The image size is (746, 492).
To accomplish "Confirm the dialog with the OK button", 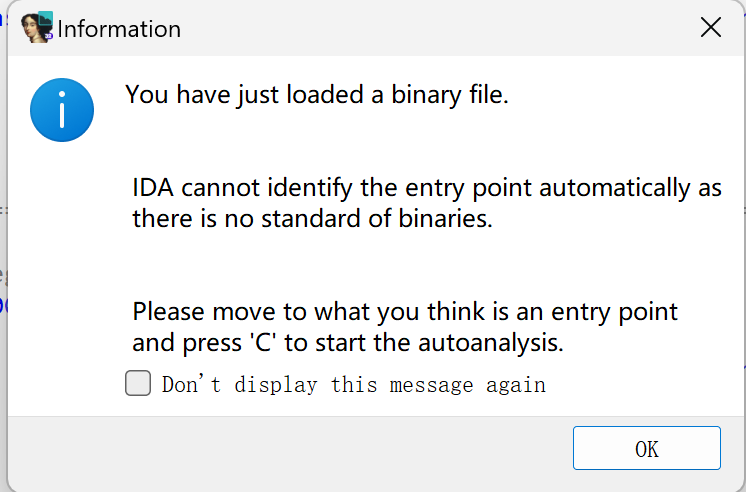I will pos(647,448).
